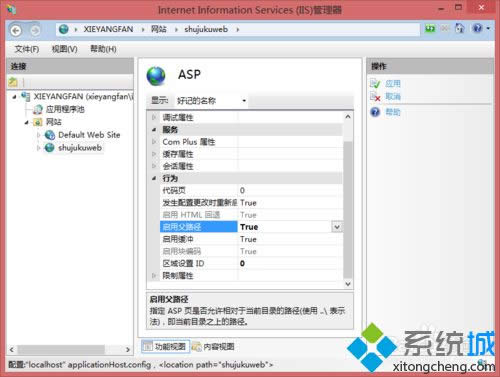Click the 取消 (Cancel) action
500x377 pixels.
(393, 97)
